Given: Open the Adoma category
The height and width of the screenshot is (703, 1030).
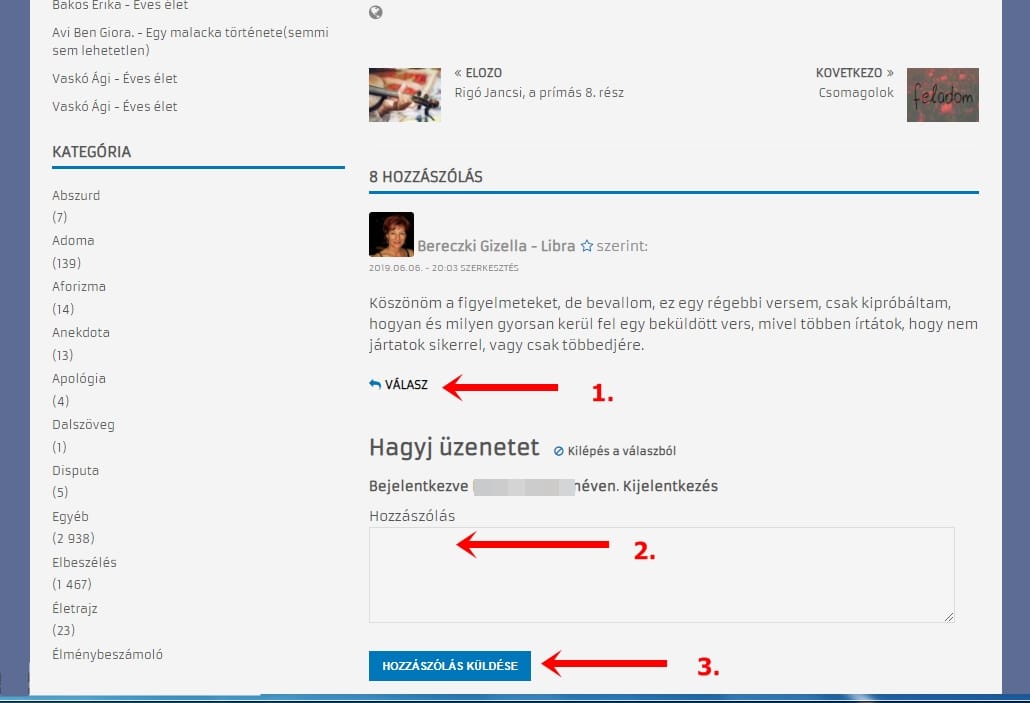Looking at the screenshot, I should [73, 241].
